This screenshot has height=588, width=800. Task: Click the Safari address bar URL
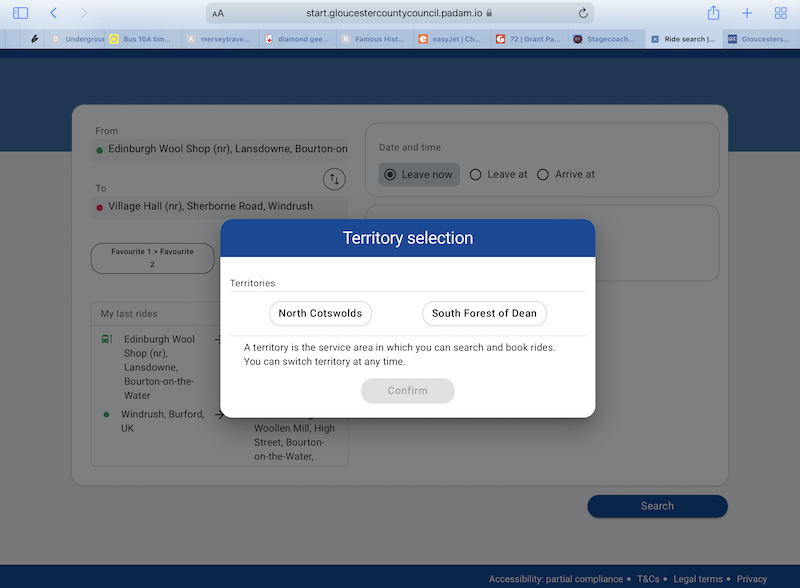[398, 14]
